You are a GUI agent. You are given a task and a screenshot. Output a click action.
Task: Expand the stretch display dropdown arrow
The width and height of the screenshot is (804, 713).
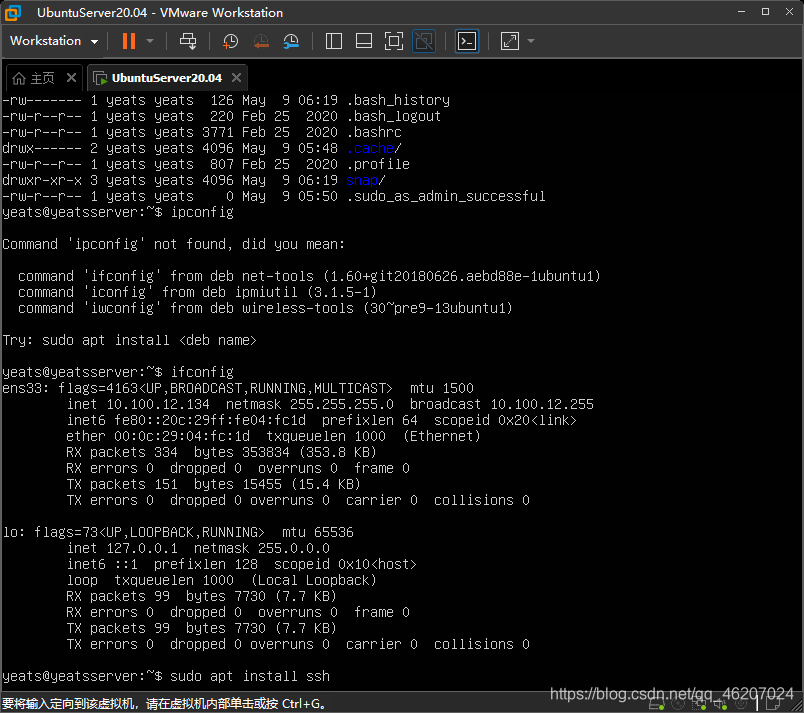[x=531, y=41]
